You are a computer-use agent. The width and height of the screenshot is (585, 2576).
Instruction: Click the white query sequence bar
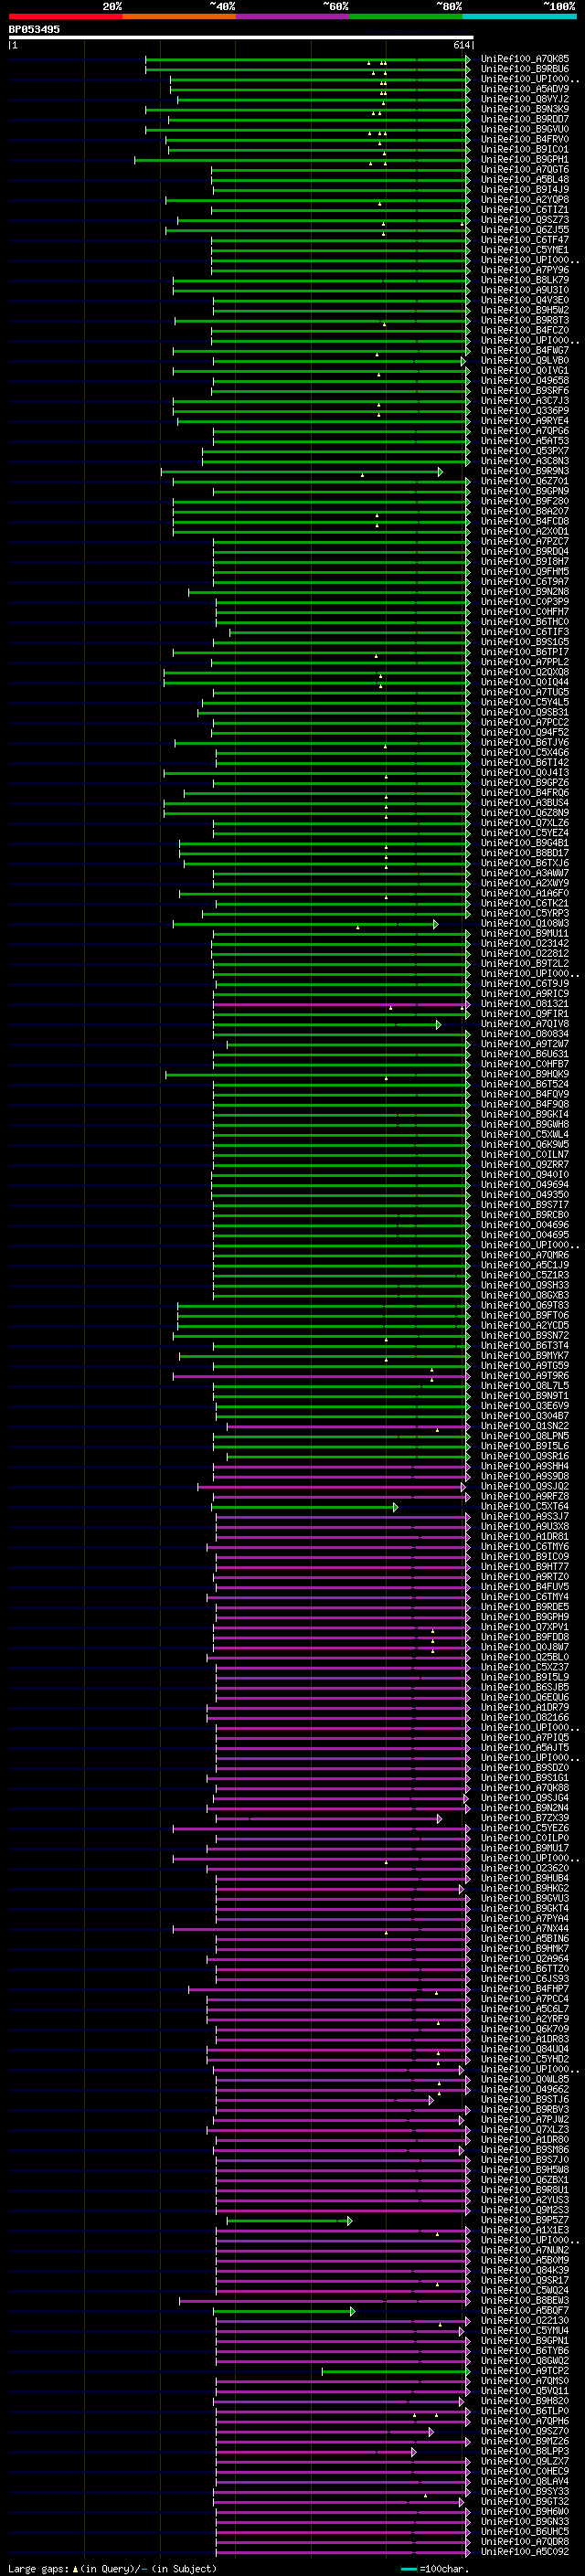[241, 37]
